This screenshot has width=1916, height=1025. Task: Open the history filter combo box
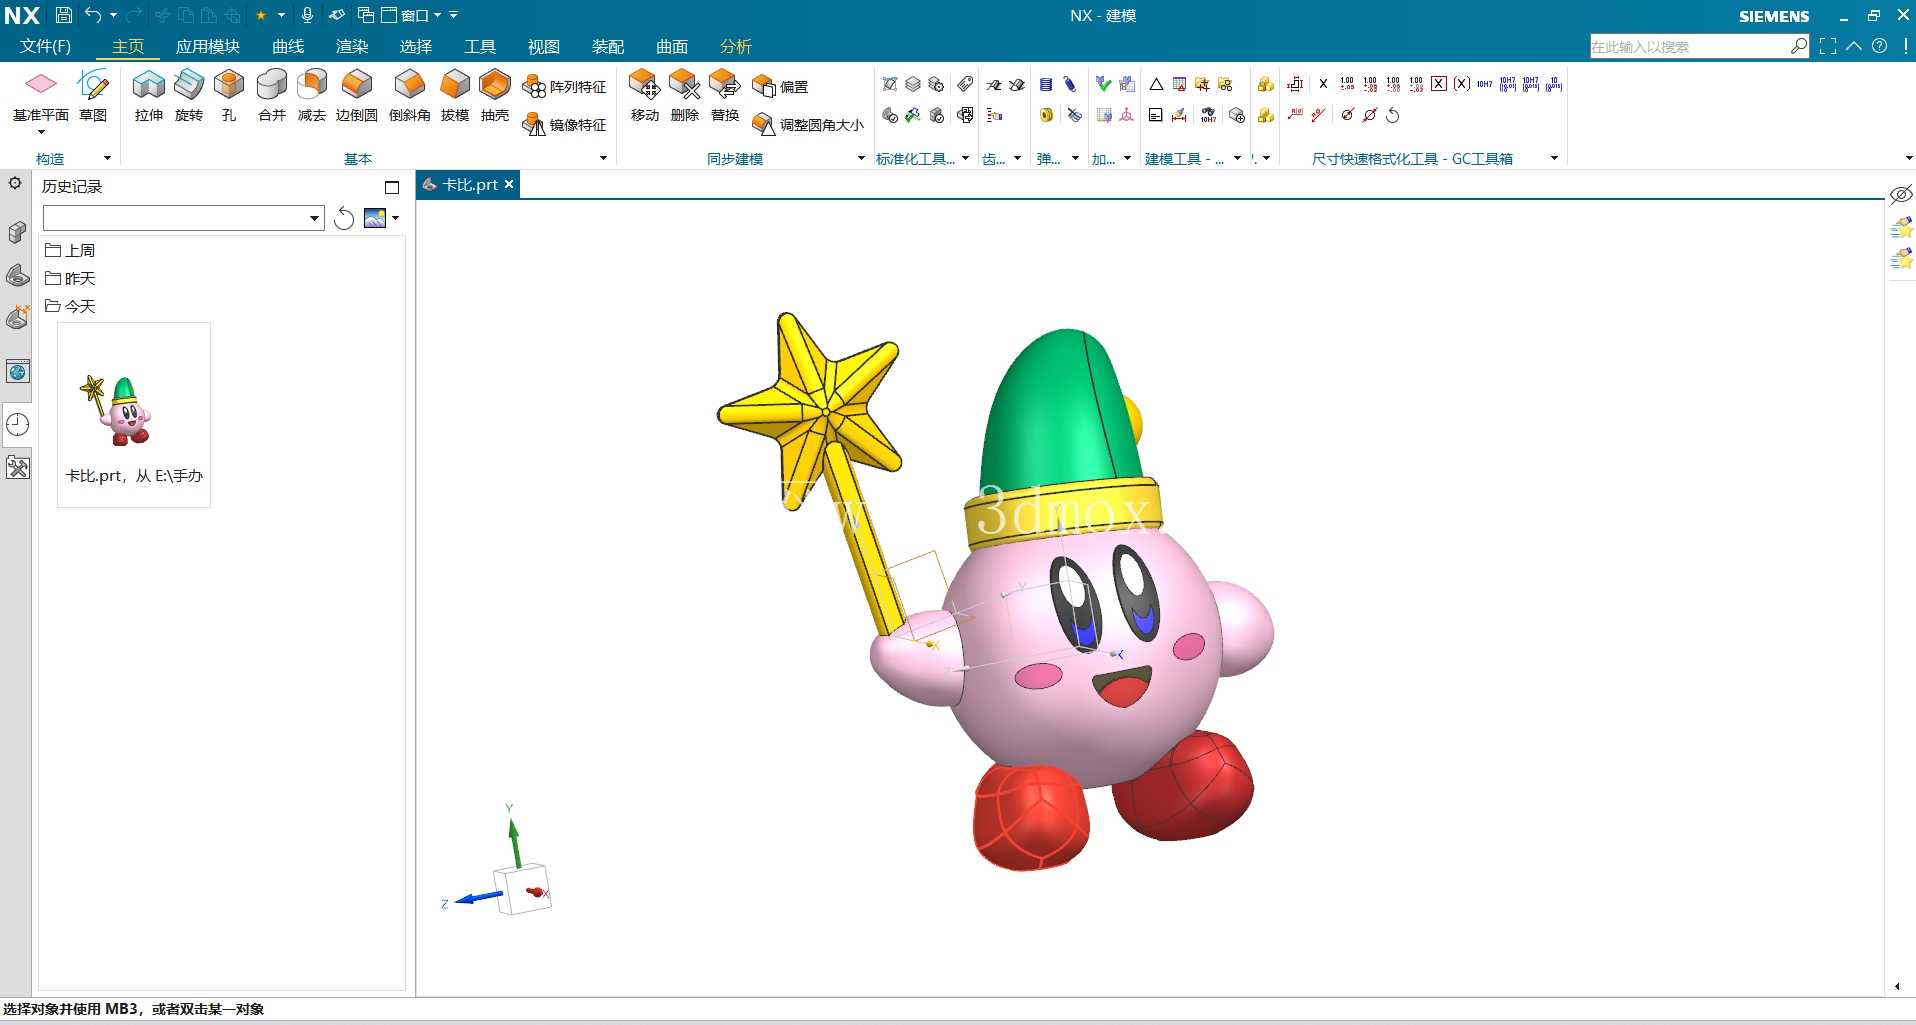coord(184,218)
